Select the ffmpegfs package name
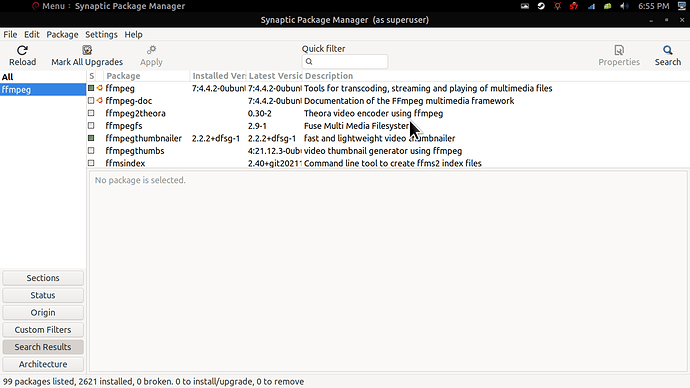 pyautogui.click(x=124, y=126)
